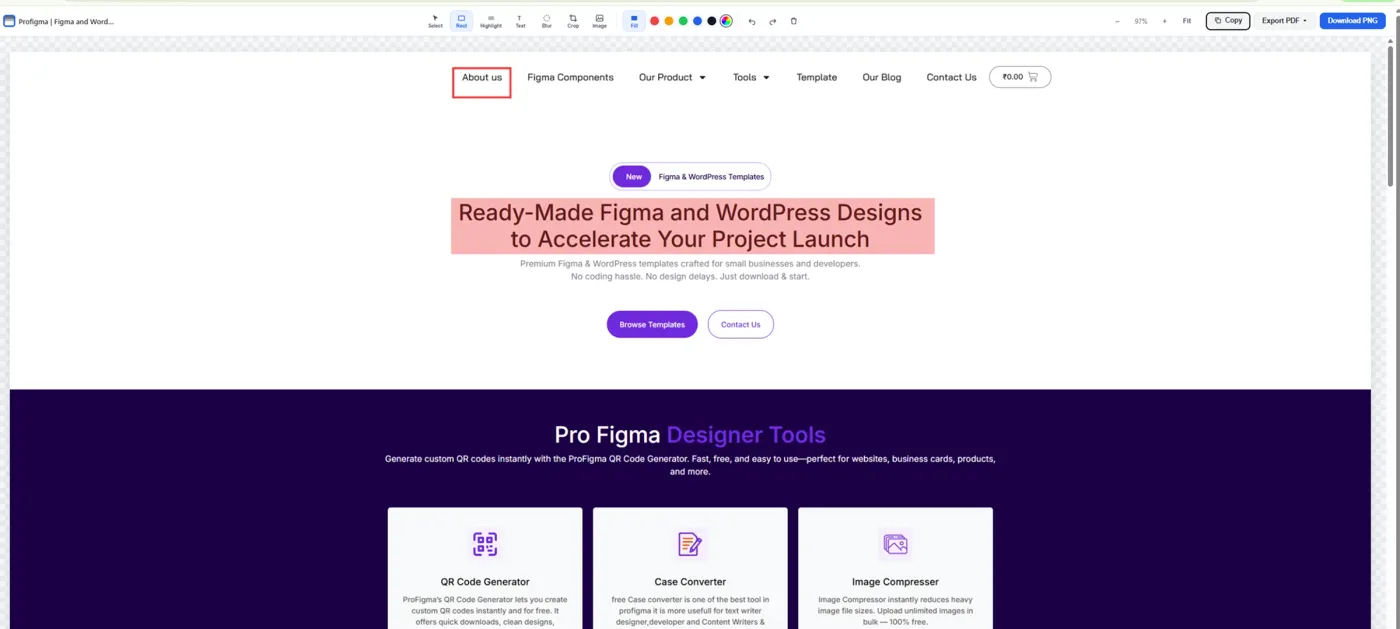Undo the last annotation
Viewport: 1400px width, 629px height.
coord(752,21)
